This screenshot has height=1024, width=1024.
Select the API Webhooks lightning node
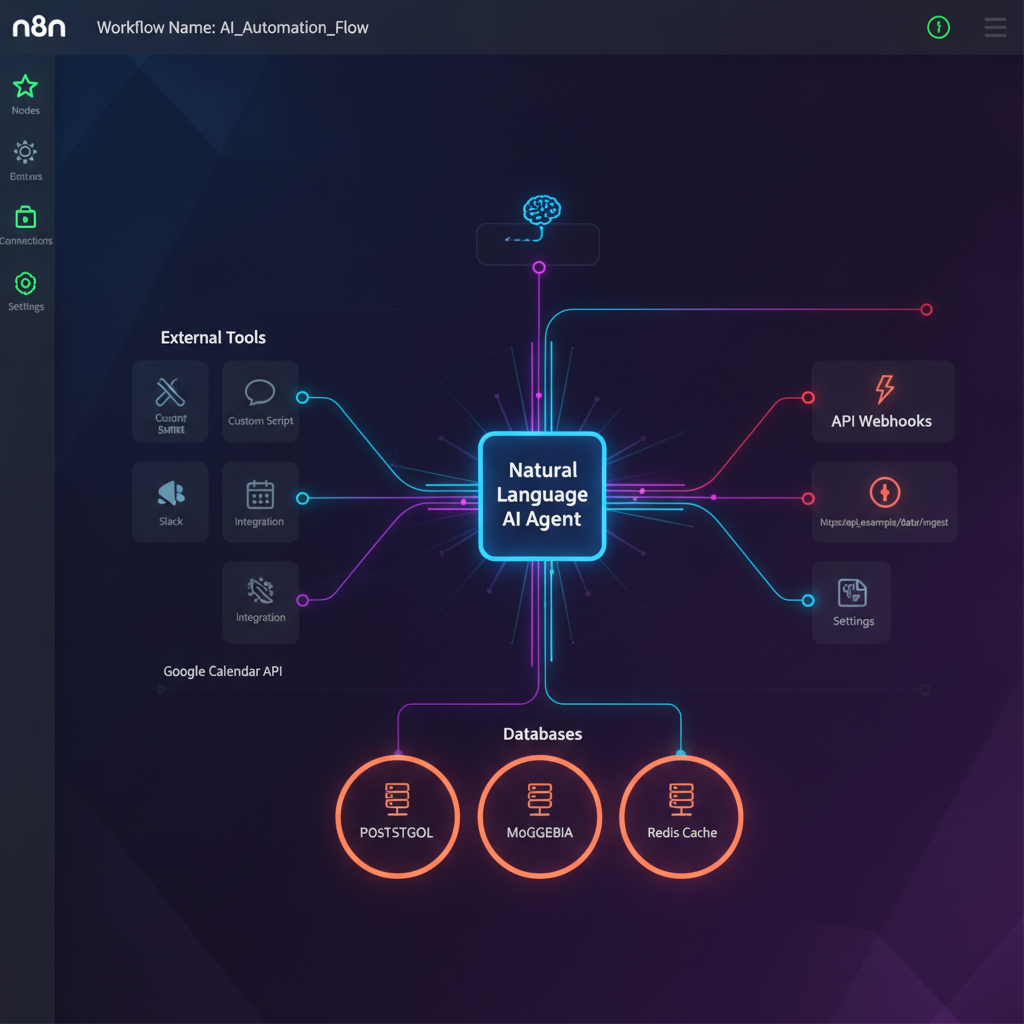[883, 401]
